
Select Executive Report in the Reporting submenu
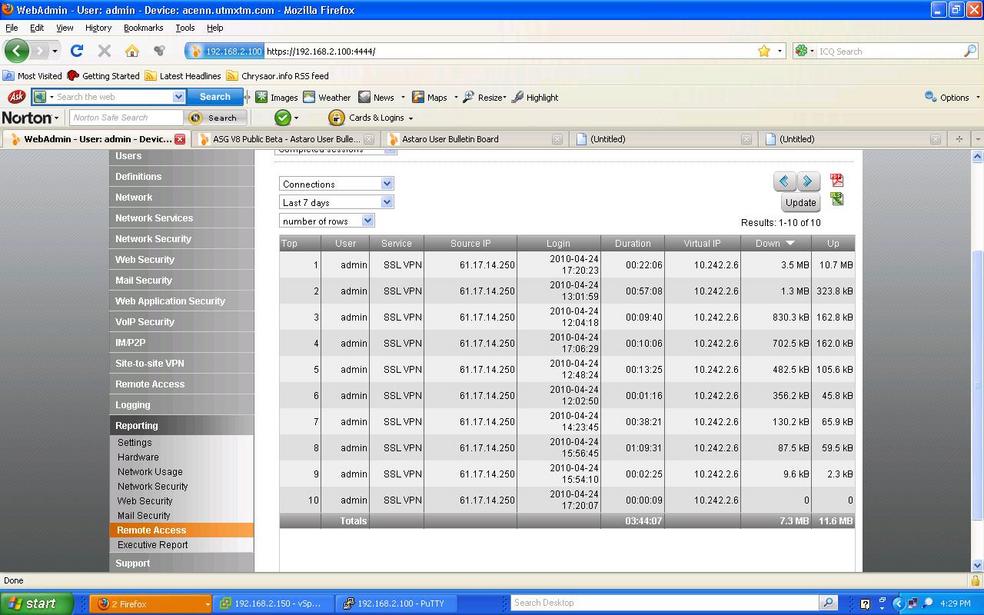tap(152, 545)
